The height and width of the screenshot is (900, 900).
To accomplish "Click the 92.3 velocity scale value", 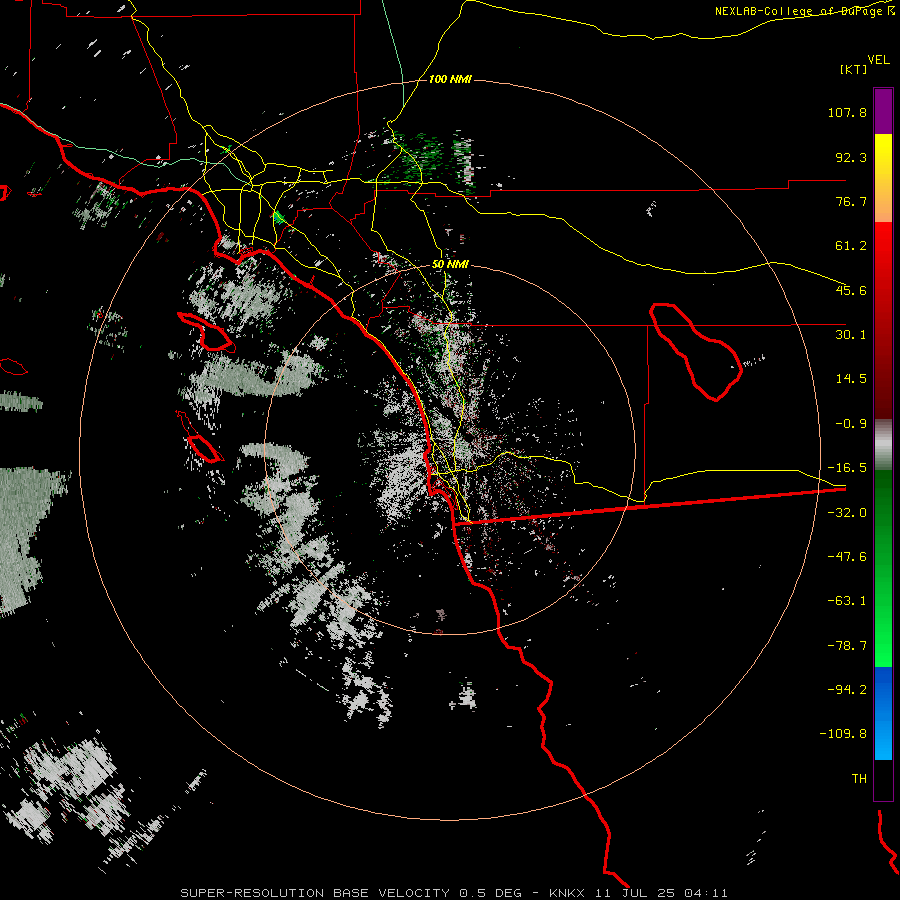I will [851, 157].
